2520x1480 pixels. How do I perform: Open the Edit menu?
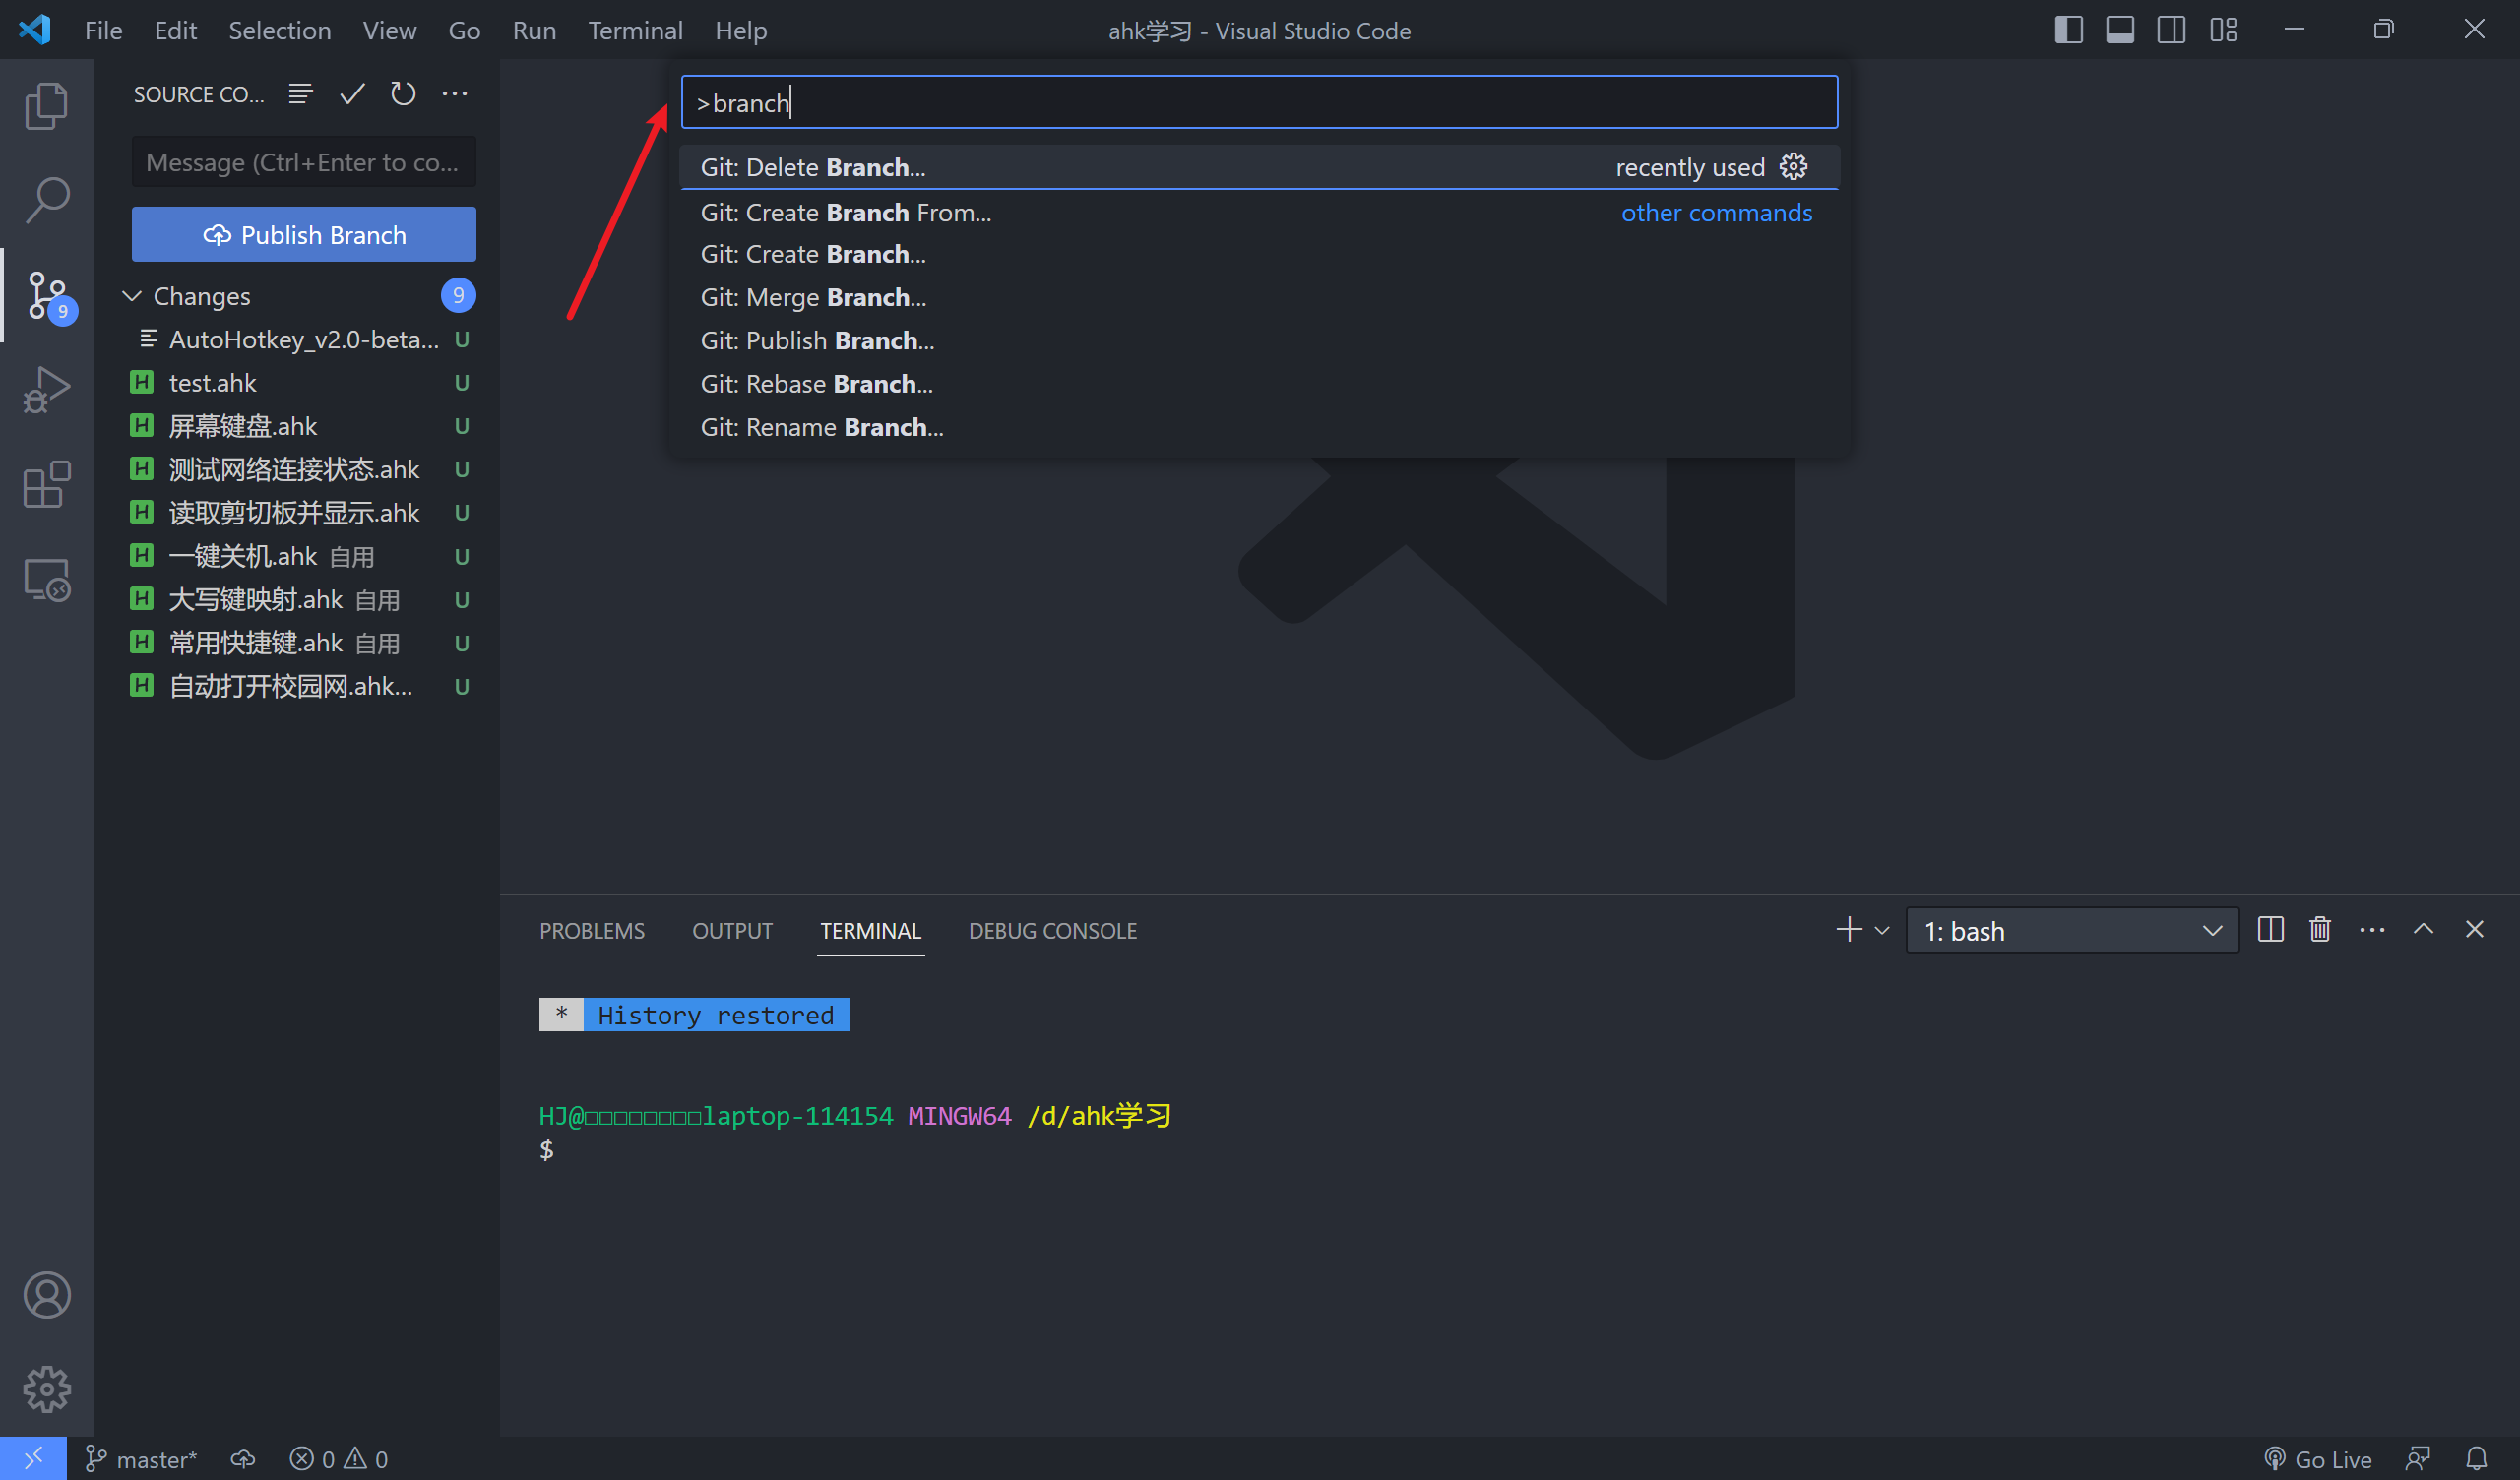[x=175, y=30]
